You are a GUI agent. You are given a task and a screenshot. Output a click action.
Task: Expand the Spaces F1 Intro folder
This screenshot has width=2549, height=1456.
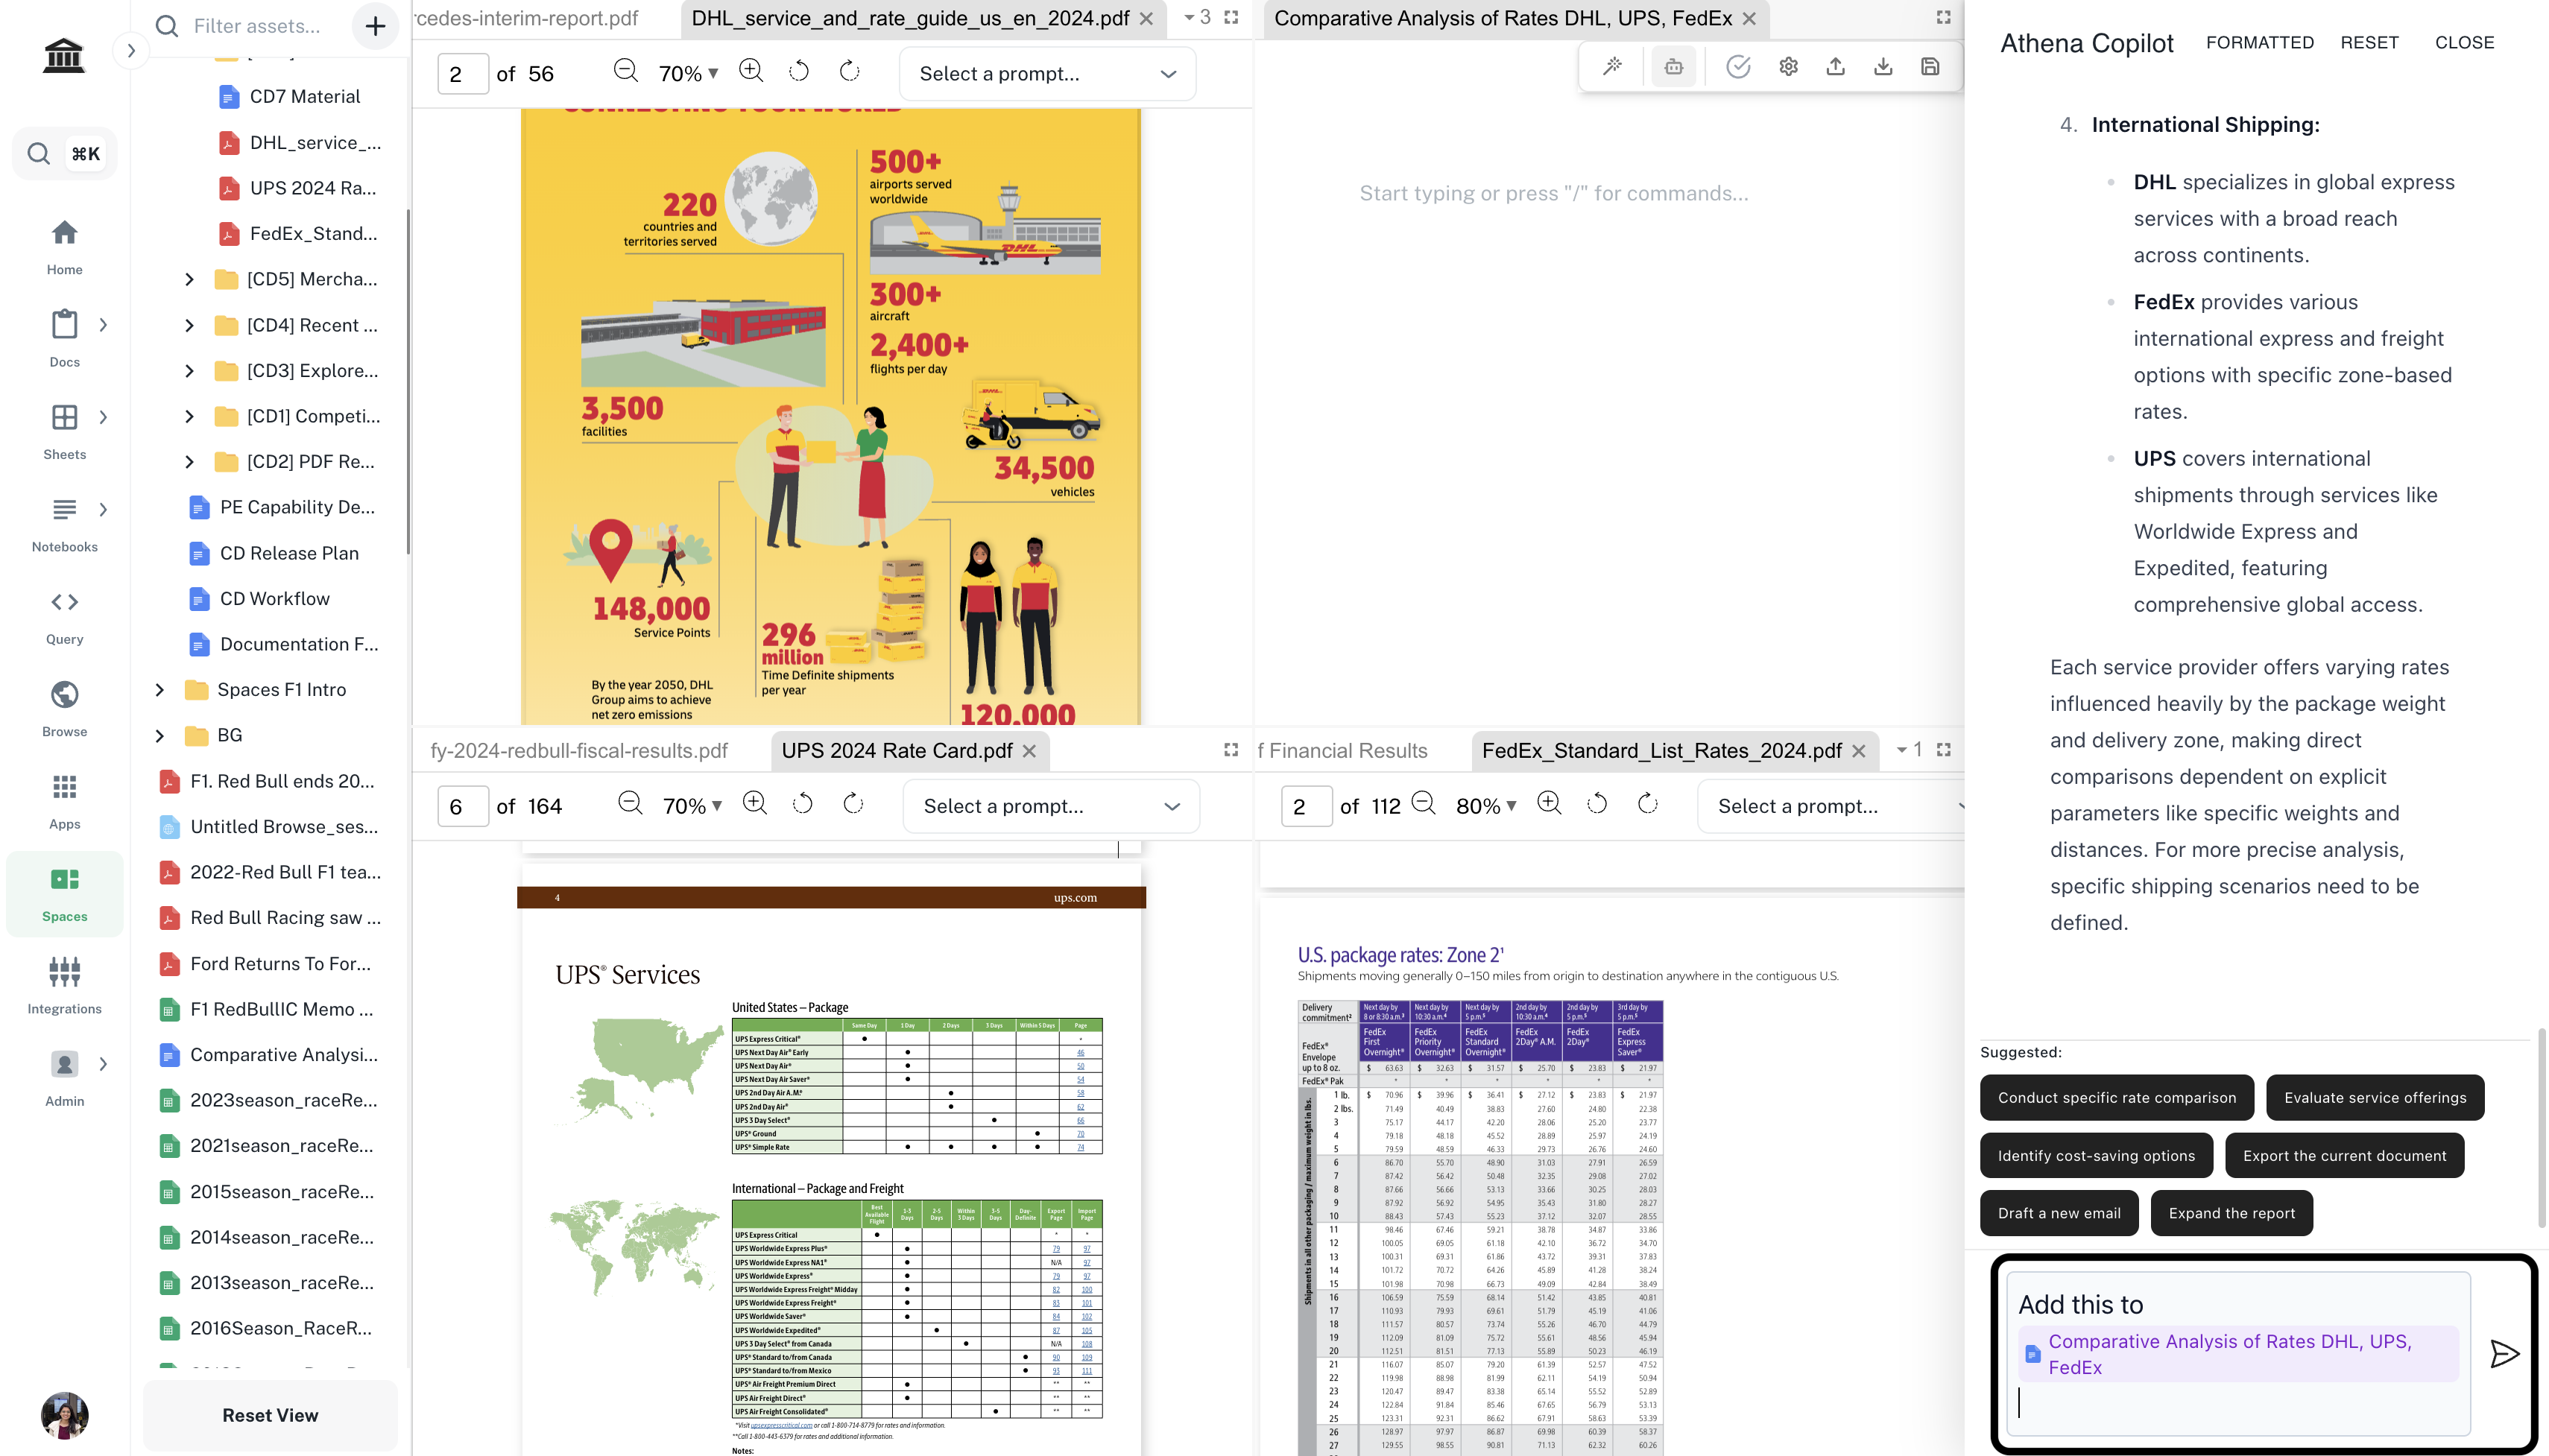[159, 690]
